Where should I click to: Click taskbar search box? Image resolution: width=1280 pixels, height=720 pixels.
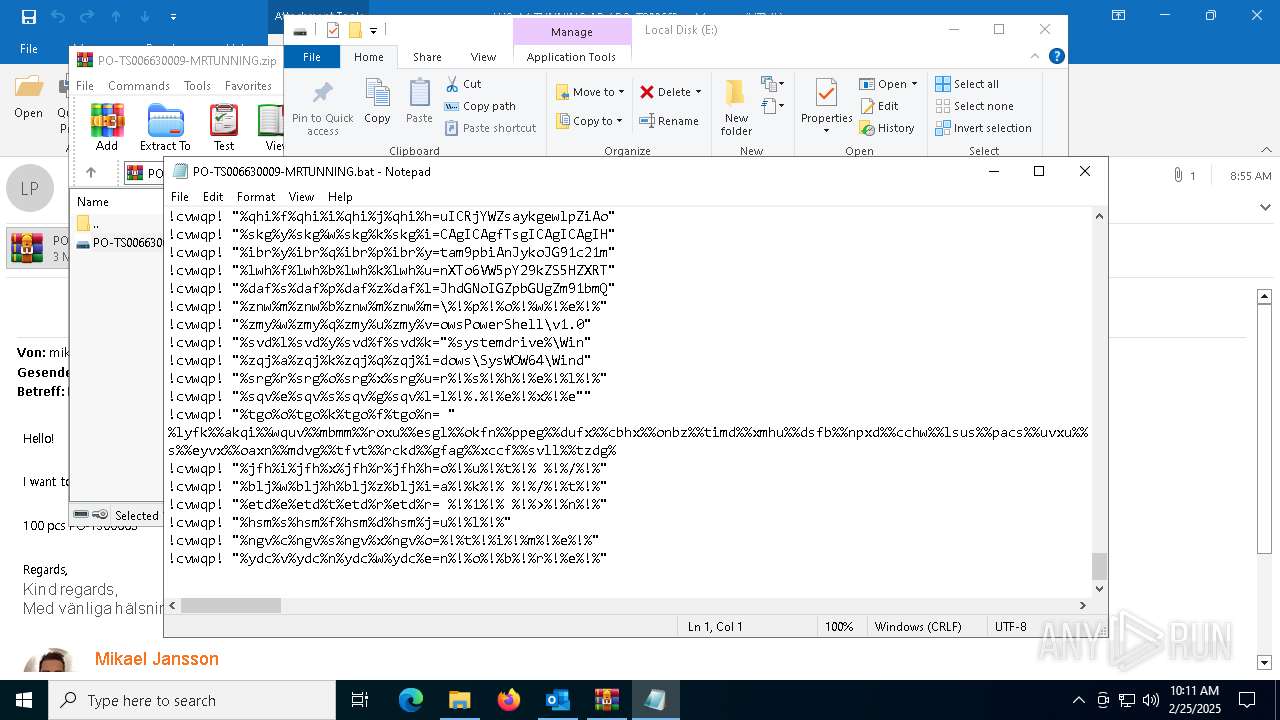(192, 700)
